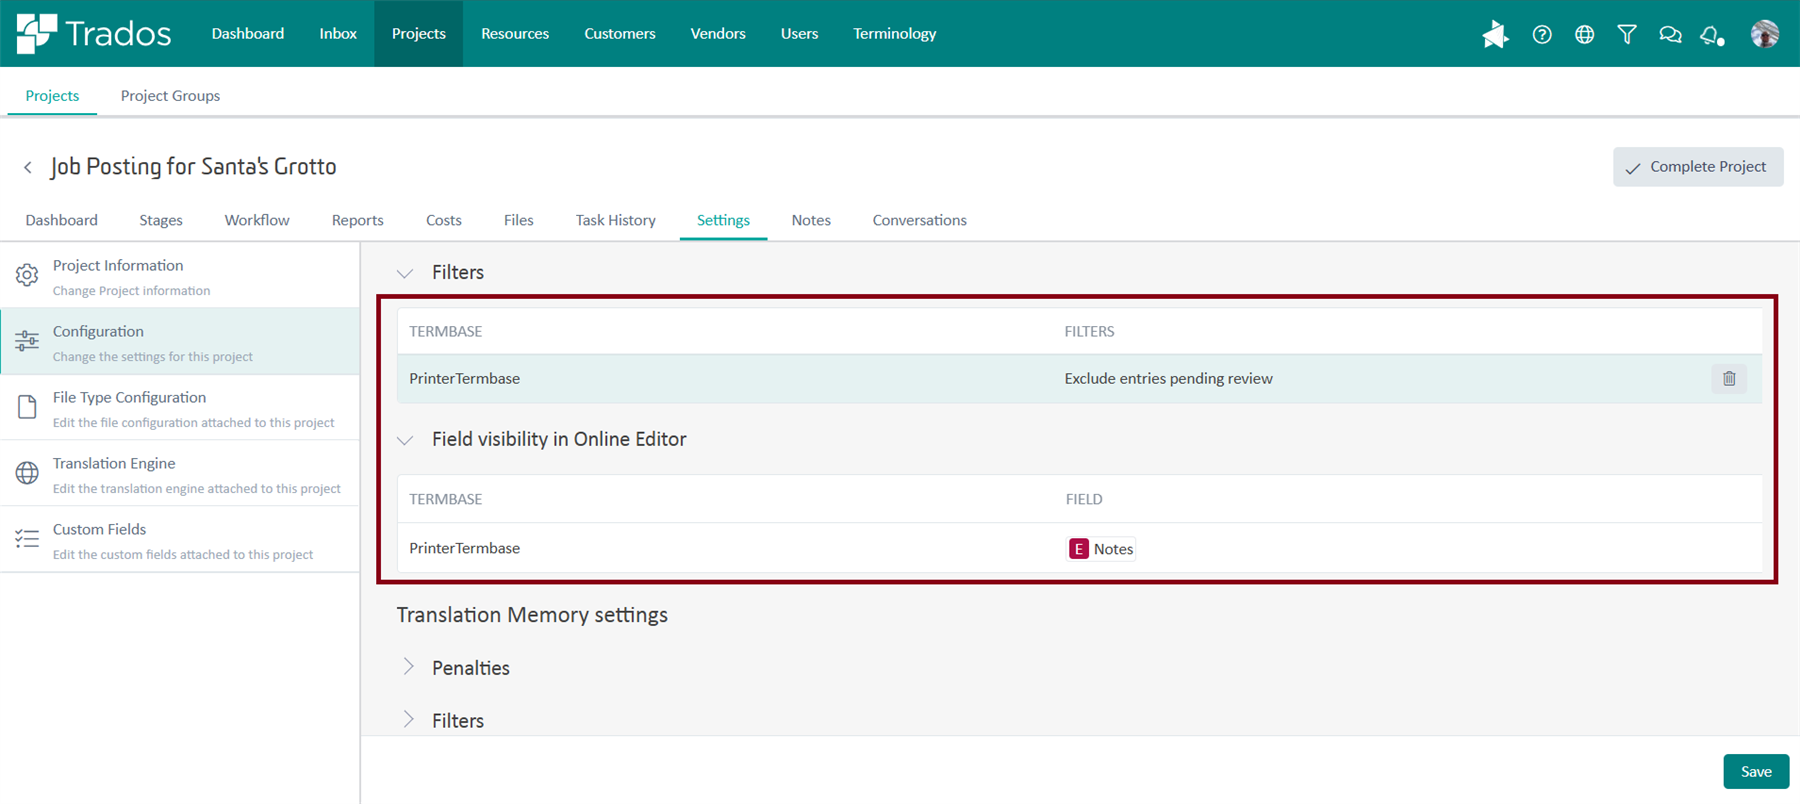Click PrinterTermbase in the Filters table

pos(465,378)
